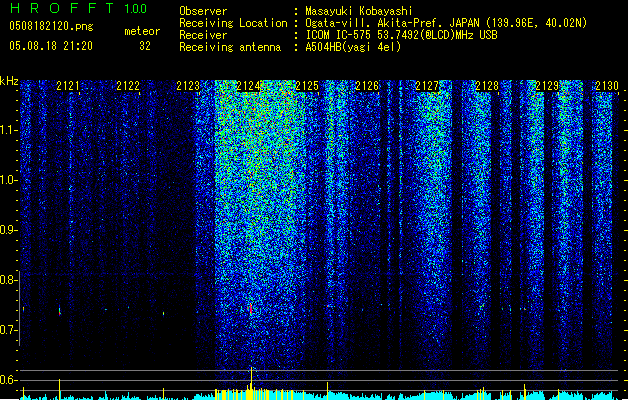Viewport: 629px width, 400px height.
Task: Click the tallest yellow spike in power graph
Action: [252, 383]
